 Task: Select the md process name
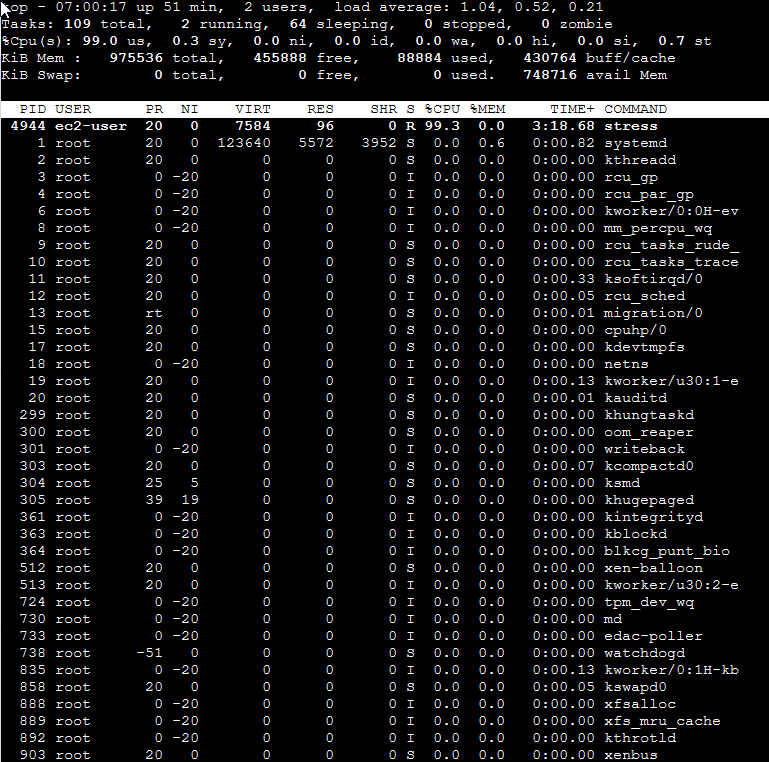click(613, 619)
